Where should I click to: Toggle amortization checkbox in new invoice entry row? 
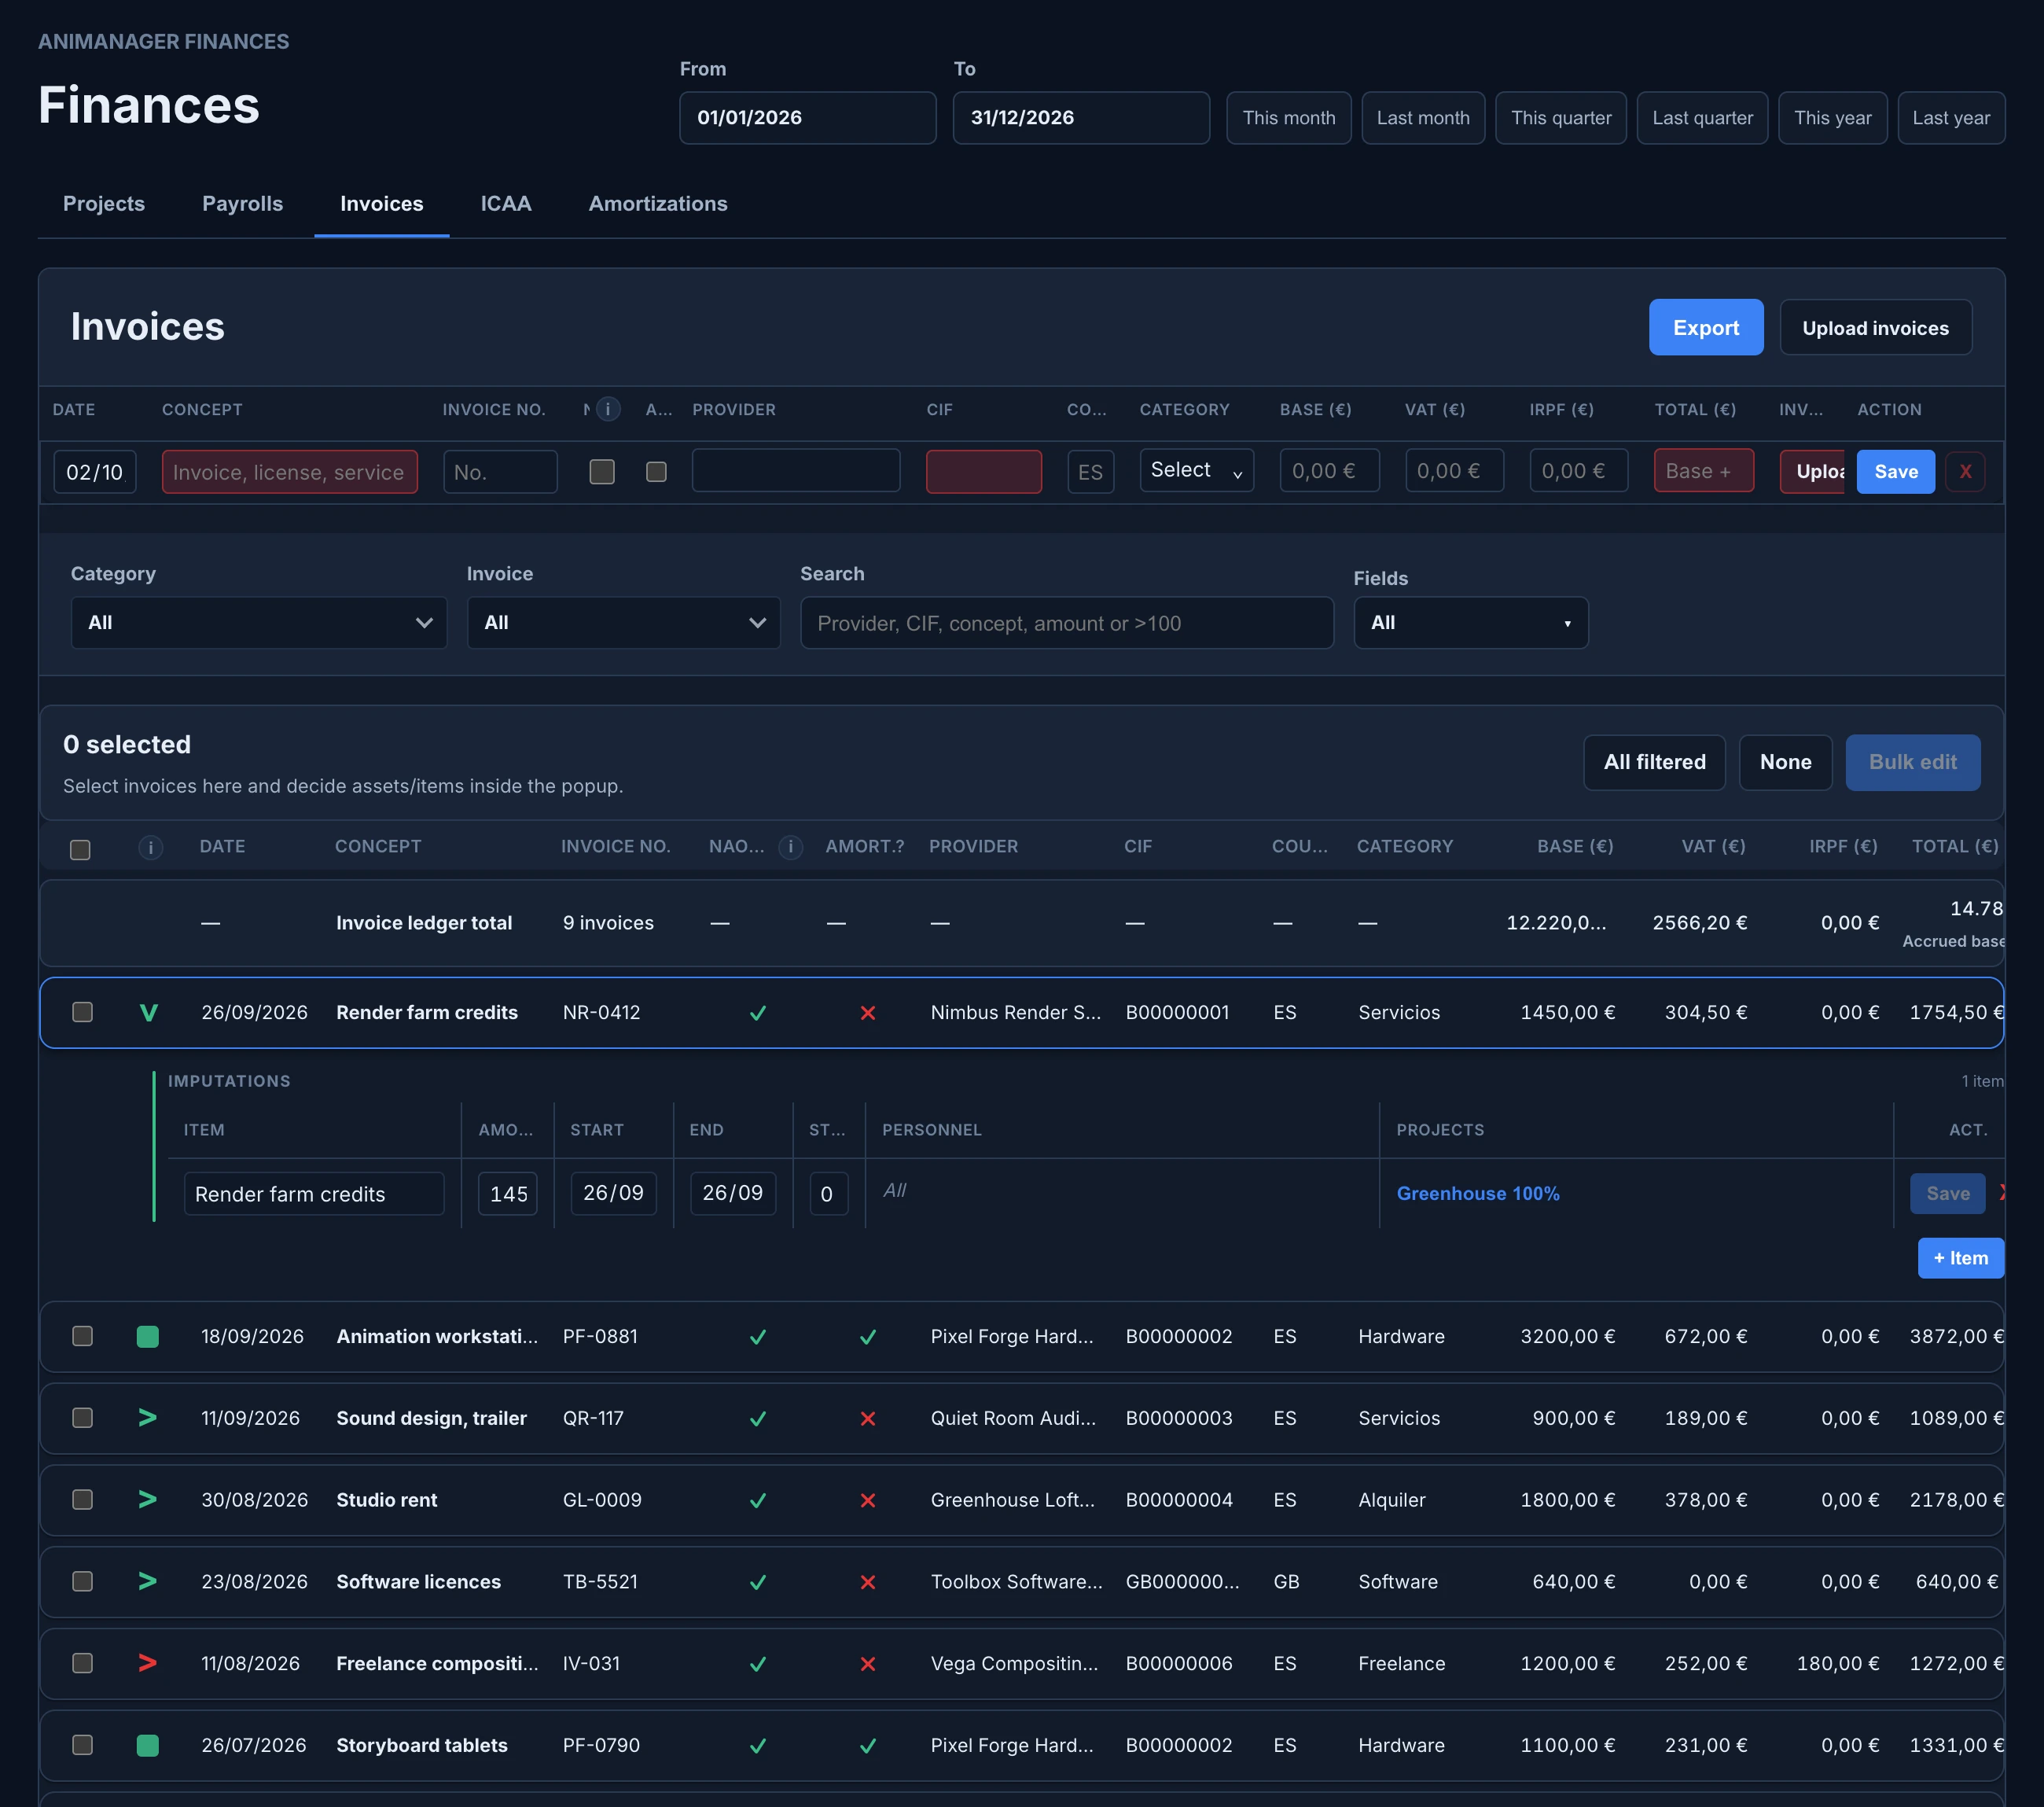(x=656, y=471)
